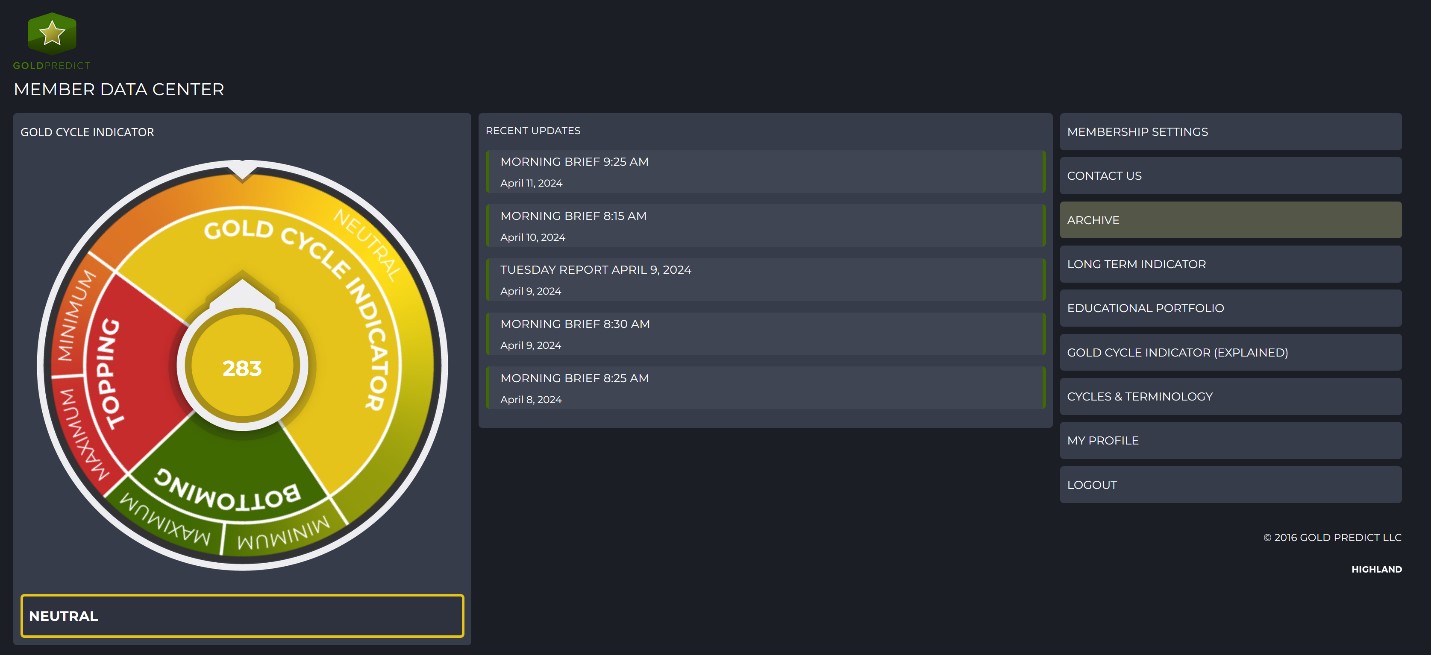Open Cycles & Terminology page

tap(1231, 396)
